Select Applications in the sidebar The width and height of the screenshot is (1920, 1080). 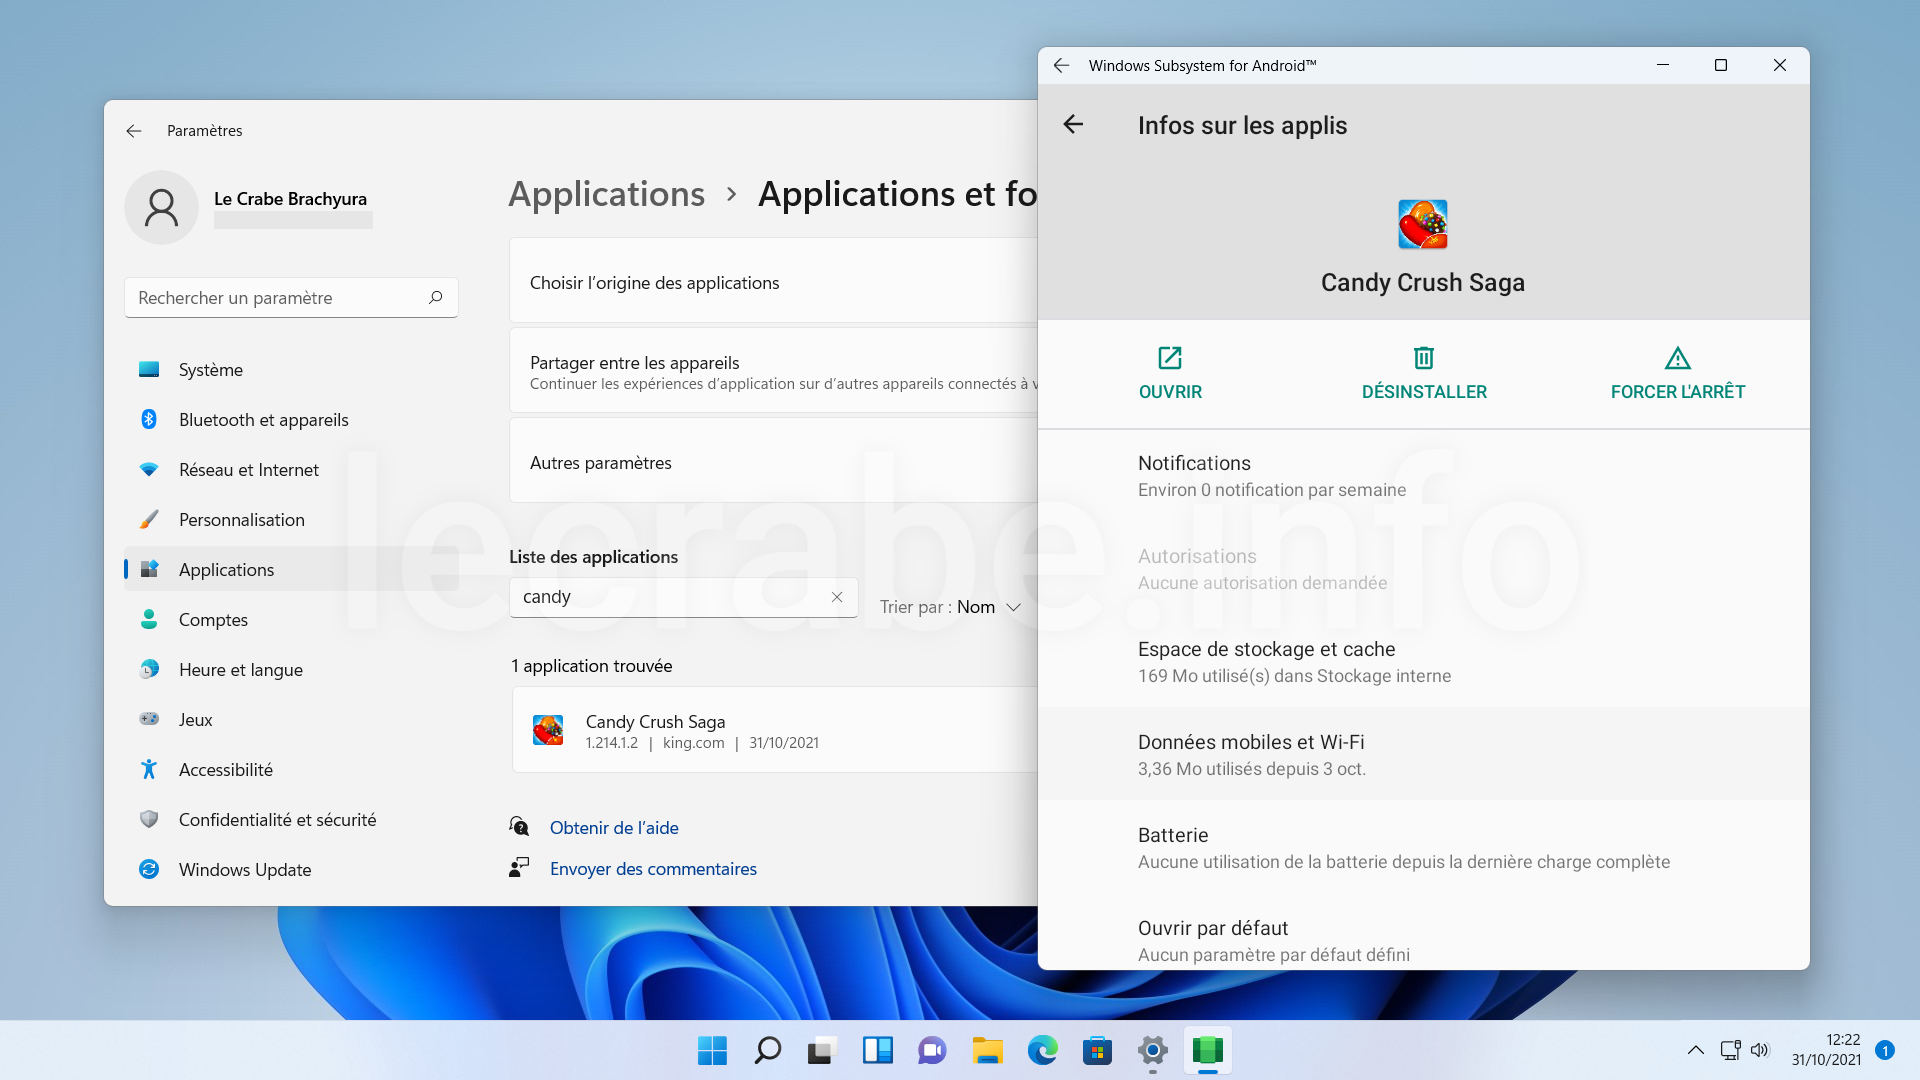291,570
